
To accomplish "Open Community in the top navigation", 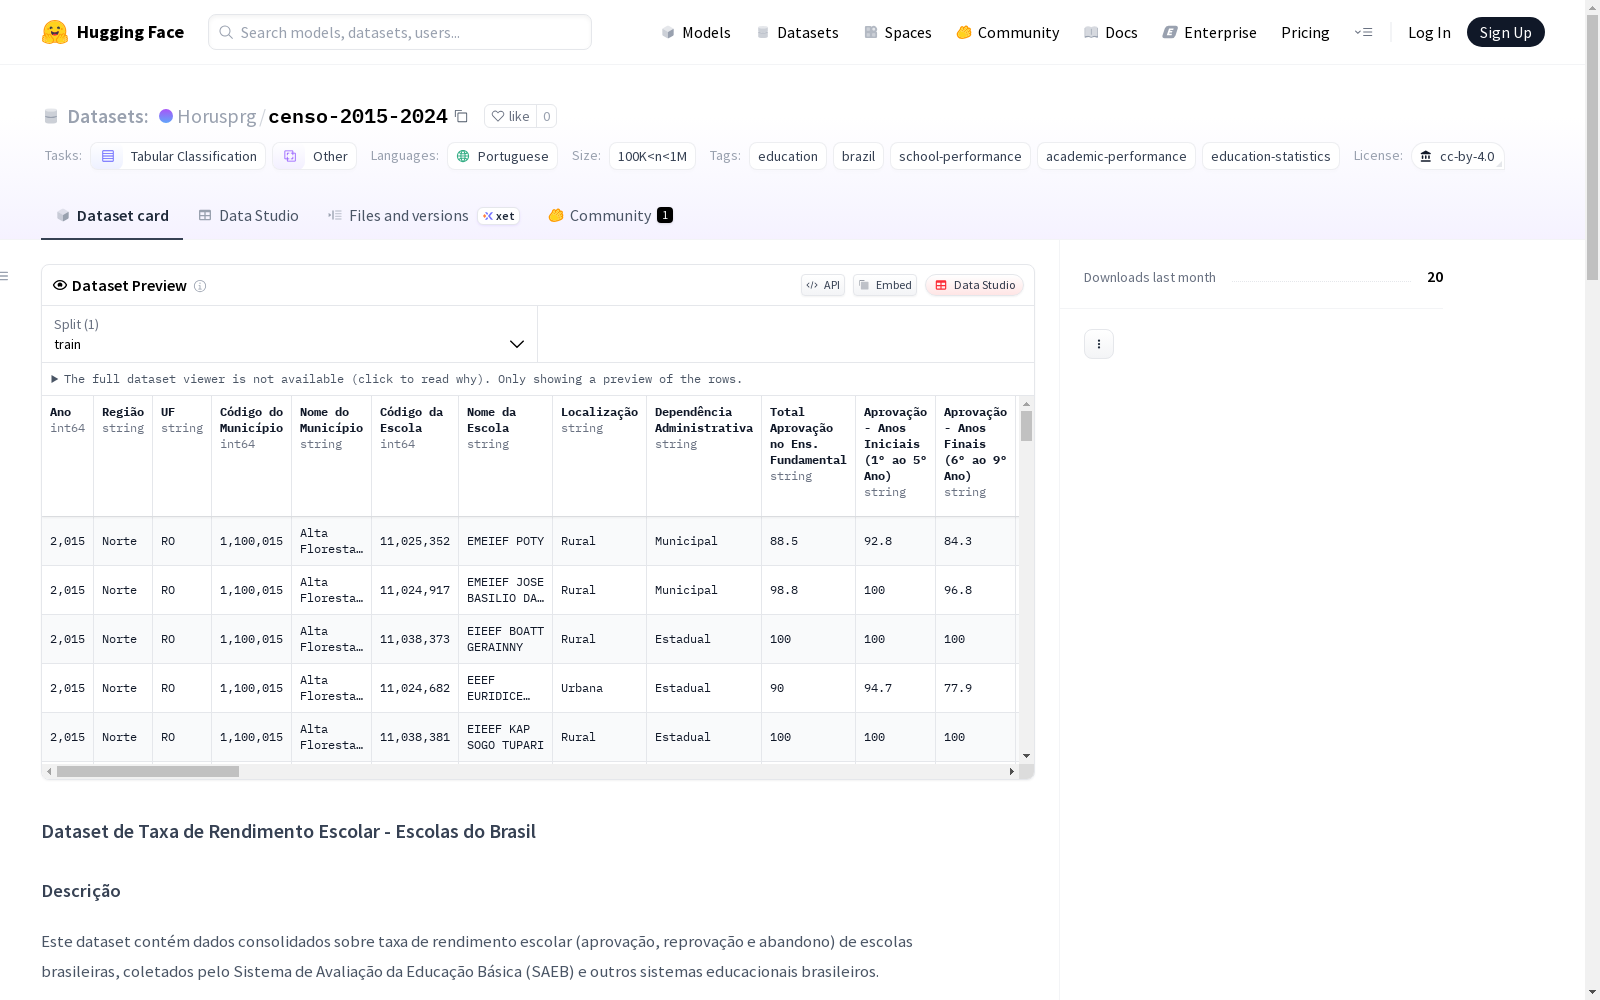I will coord(1008,32).
